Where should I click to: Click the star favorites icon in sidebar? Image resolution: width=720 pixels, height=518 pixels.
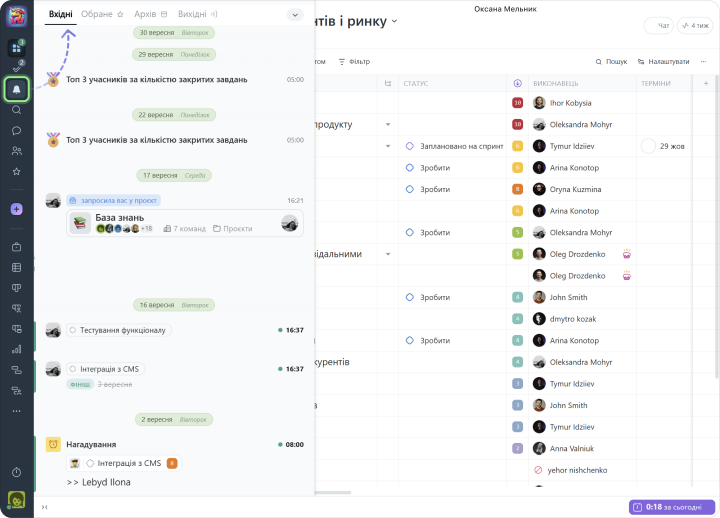point(16,172)
